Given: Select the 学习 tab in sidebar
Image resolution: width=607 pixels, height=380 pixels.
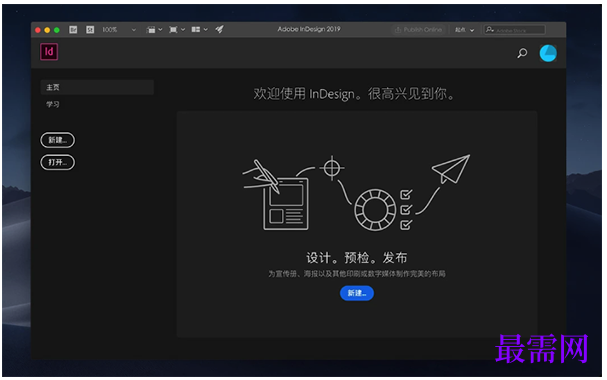Looking at the screenshot, I should click(x=53, y=104).
